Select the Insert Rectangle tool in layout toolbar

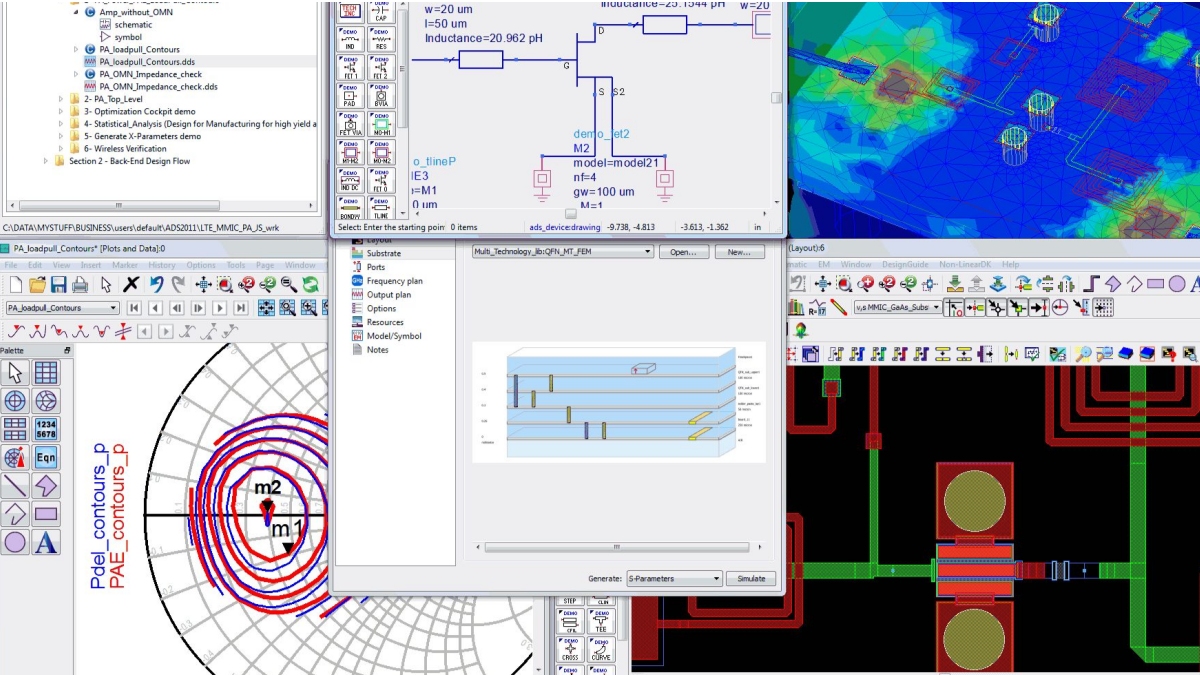[x=1155, y=284]
